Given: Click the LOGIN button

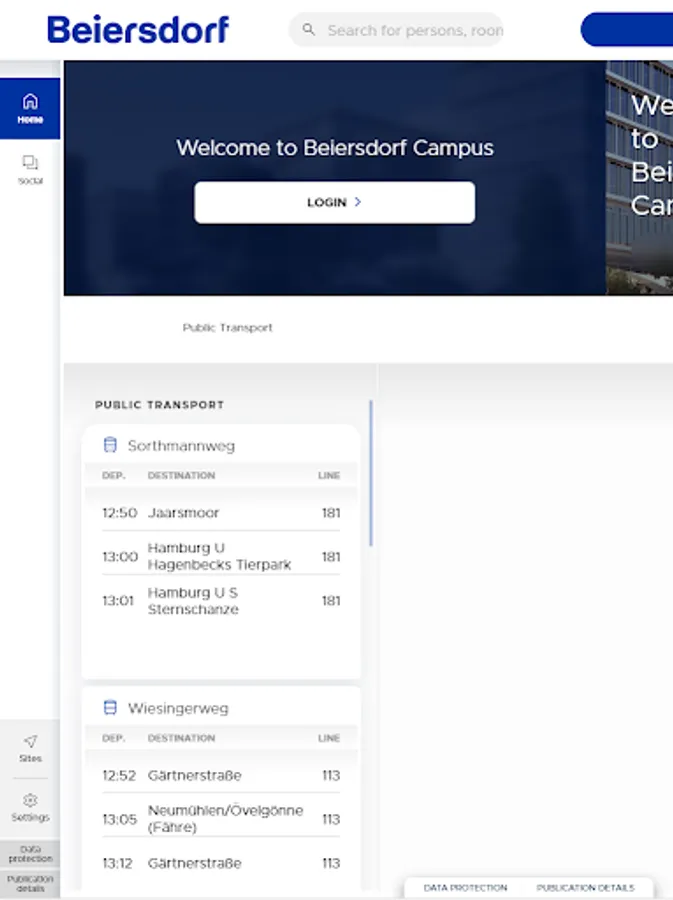Looking at the screenshot, I should 334,202.
